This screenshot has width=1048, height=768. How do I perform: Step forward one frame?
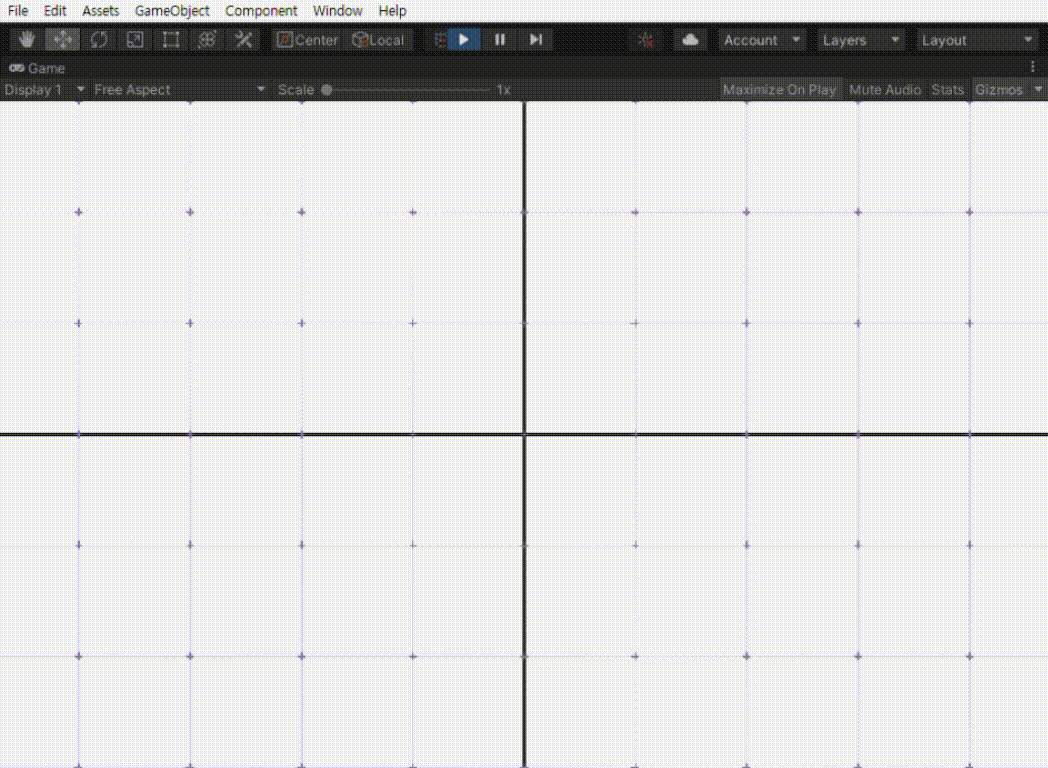535,40
